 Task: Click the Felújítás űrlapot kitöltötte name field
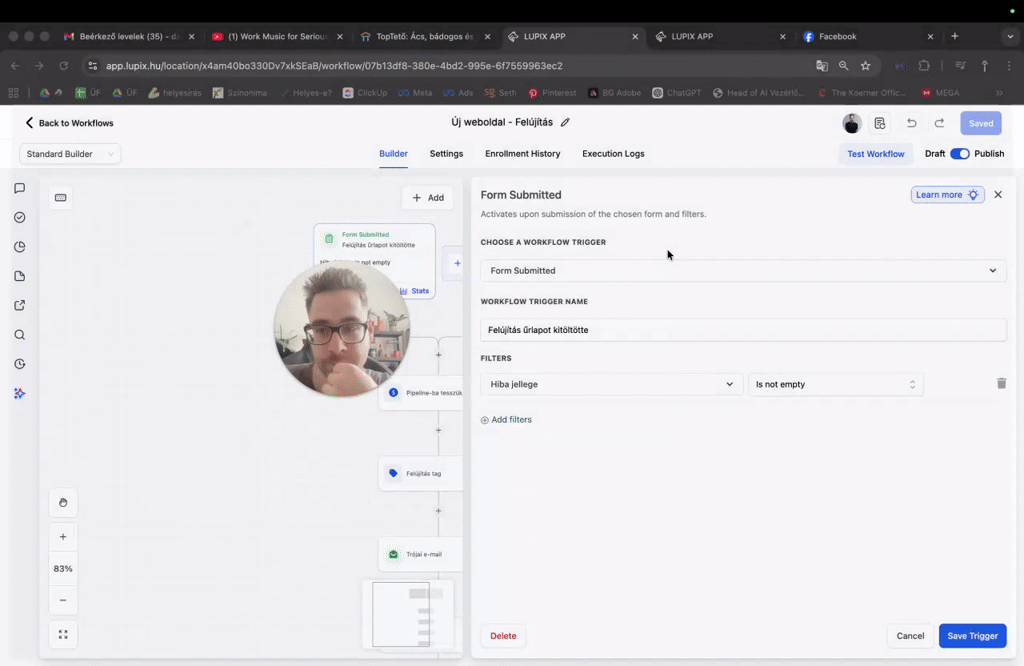click(742, 329)
